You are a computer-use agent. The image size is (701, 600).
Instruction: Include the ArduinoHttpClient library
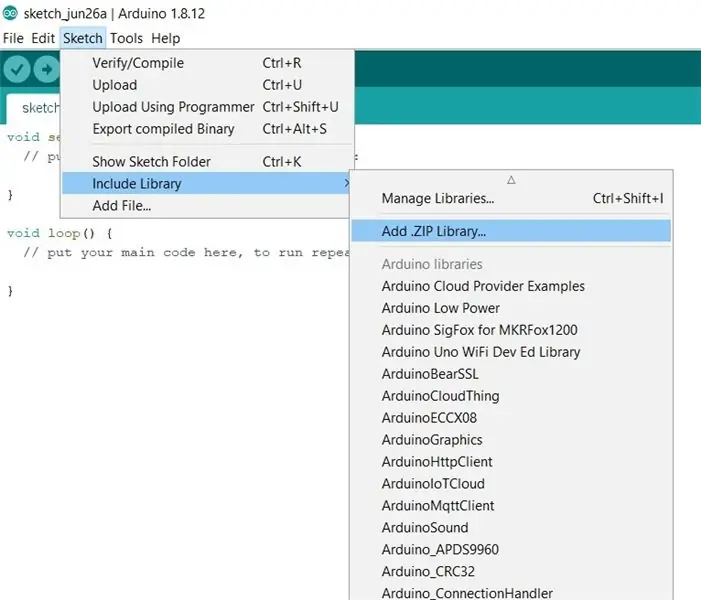click(511, 461)
